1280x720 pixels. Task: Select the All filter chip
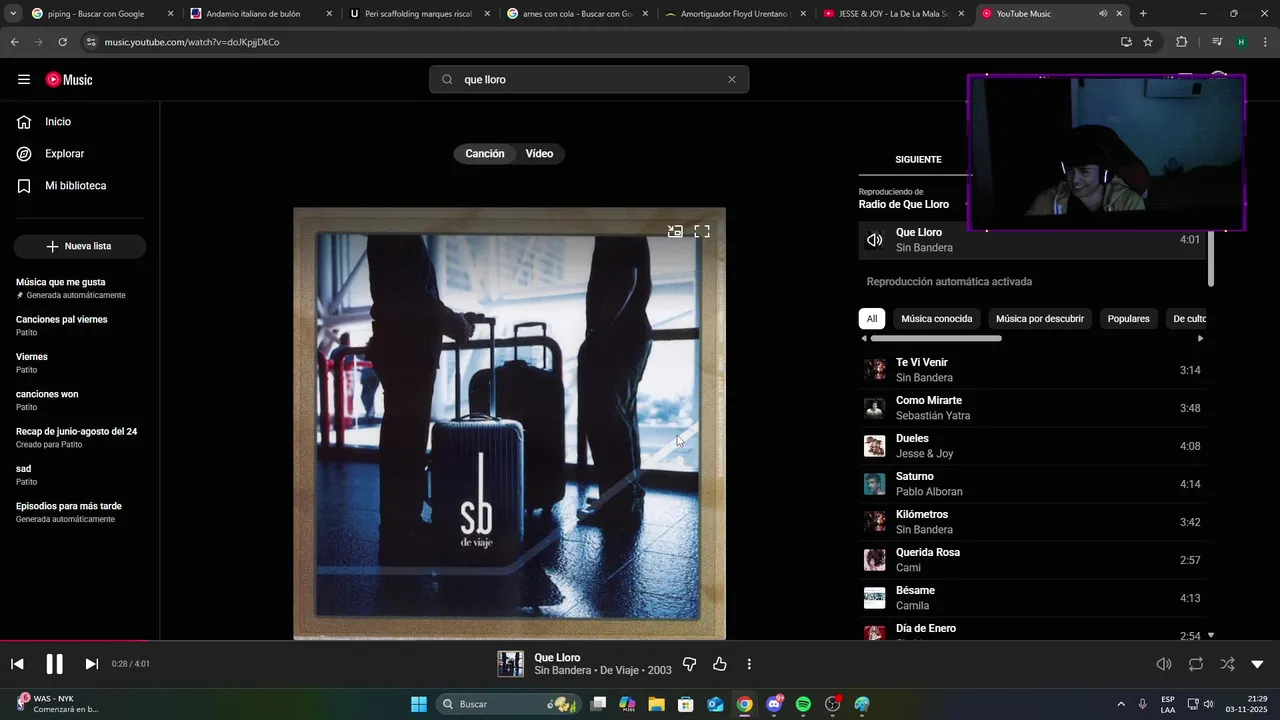point(872,319)
